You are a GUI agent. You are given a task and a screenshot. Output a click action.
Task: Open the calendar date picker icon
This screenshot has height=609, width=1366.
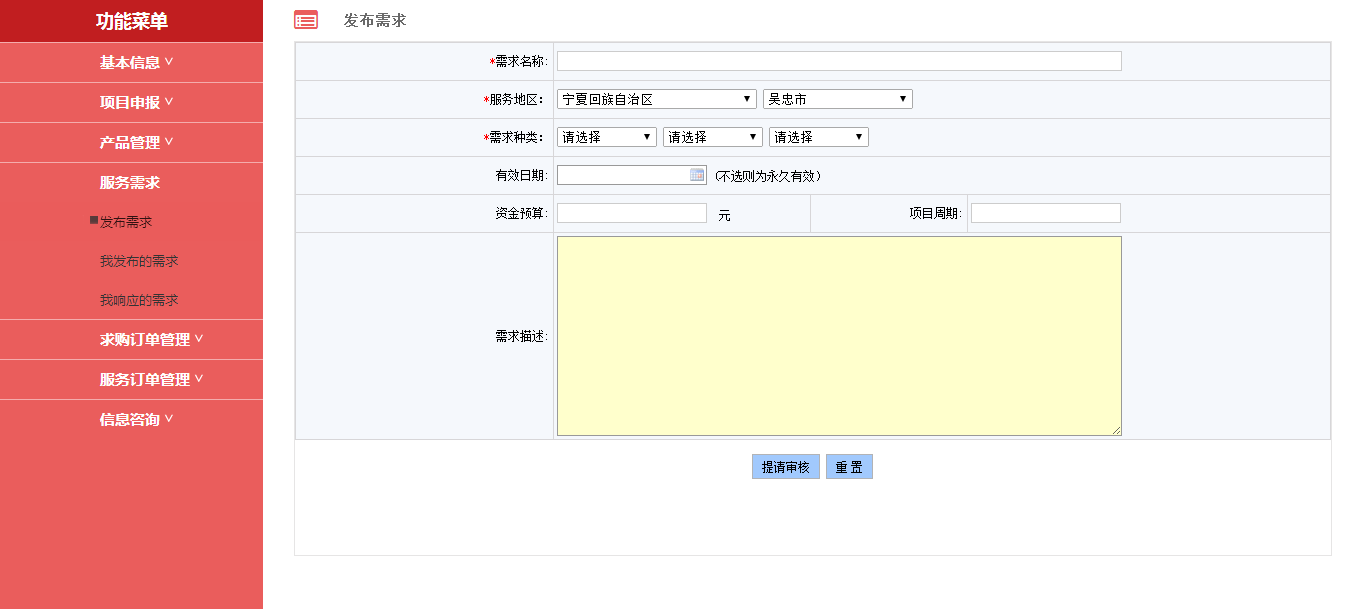(x=697, y=175)
